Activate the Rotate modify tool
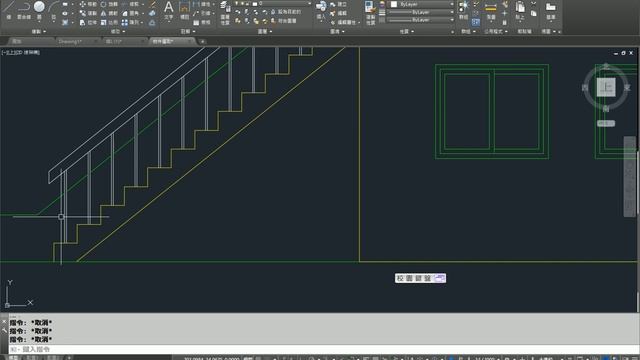This screenshot has height=360, width=640. pyautogui.click(x=109, y=4)
